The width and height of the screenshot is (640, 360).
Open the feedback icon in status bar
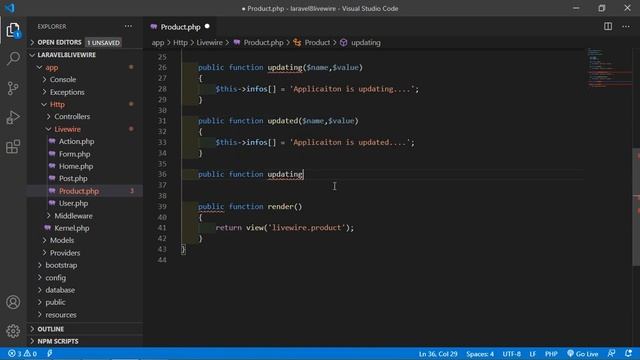[611, 353]
